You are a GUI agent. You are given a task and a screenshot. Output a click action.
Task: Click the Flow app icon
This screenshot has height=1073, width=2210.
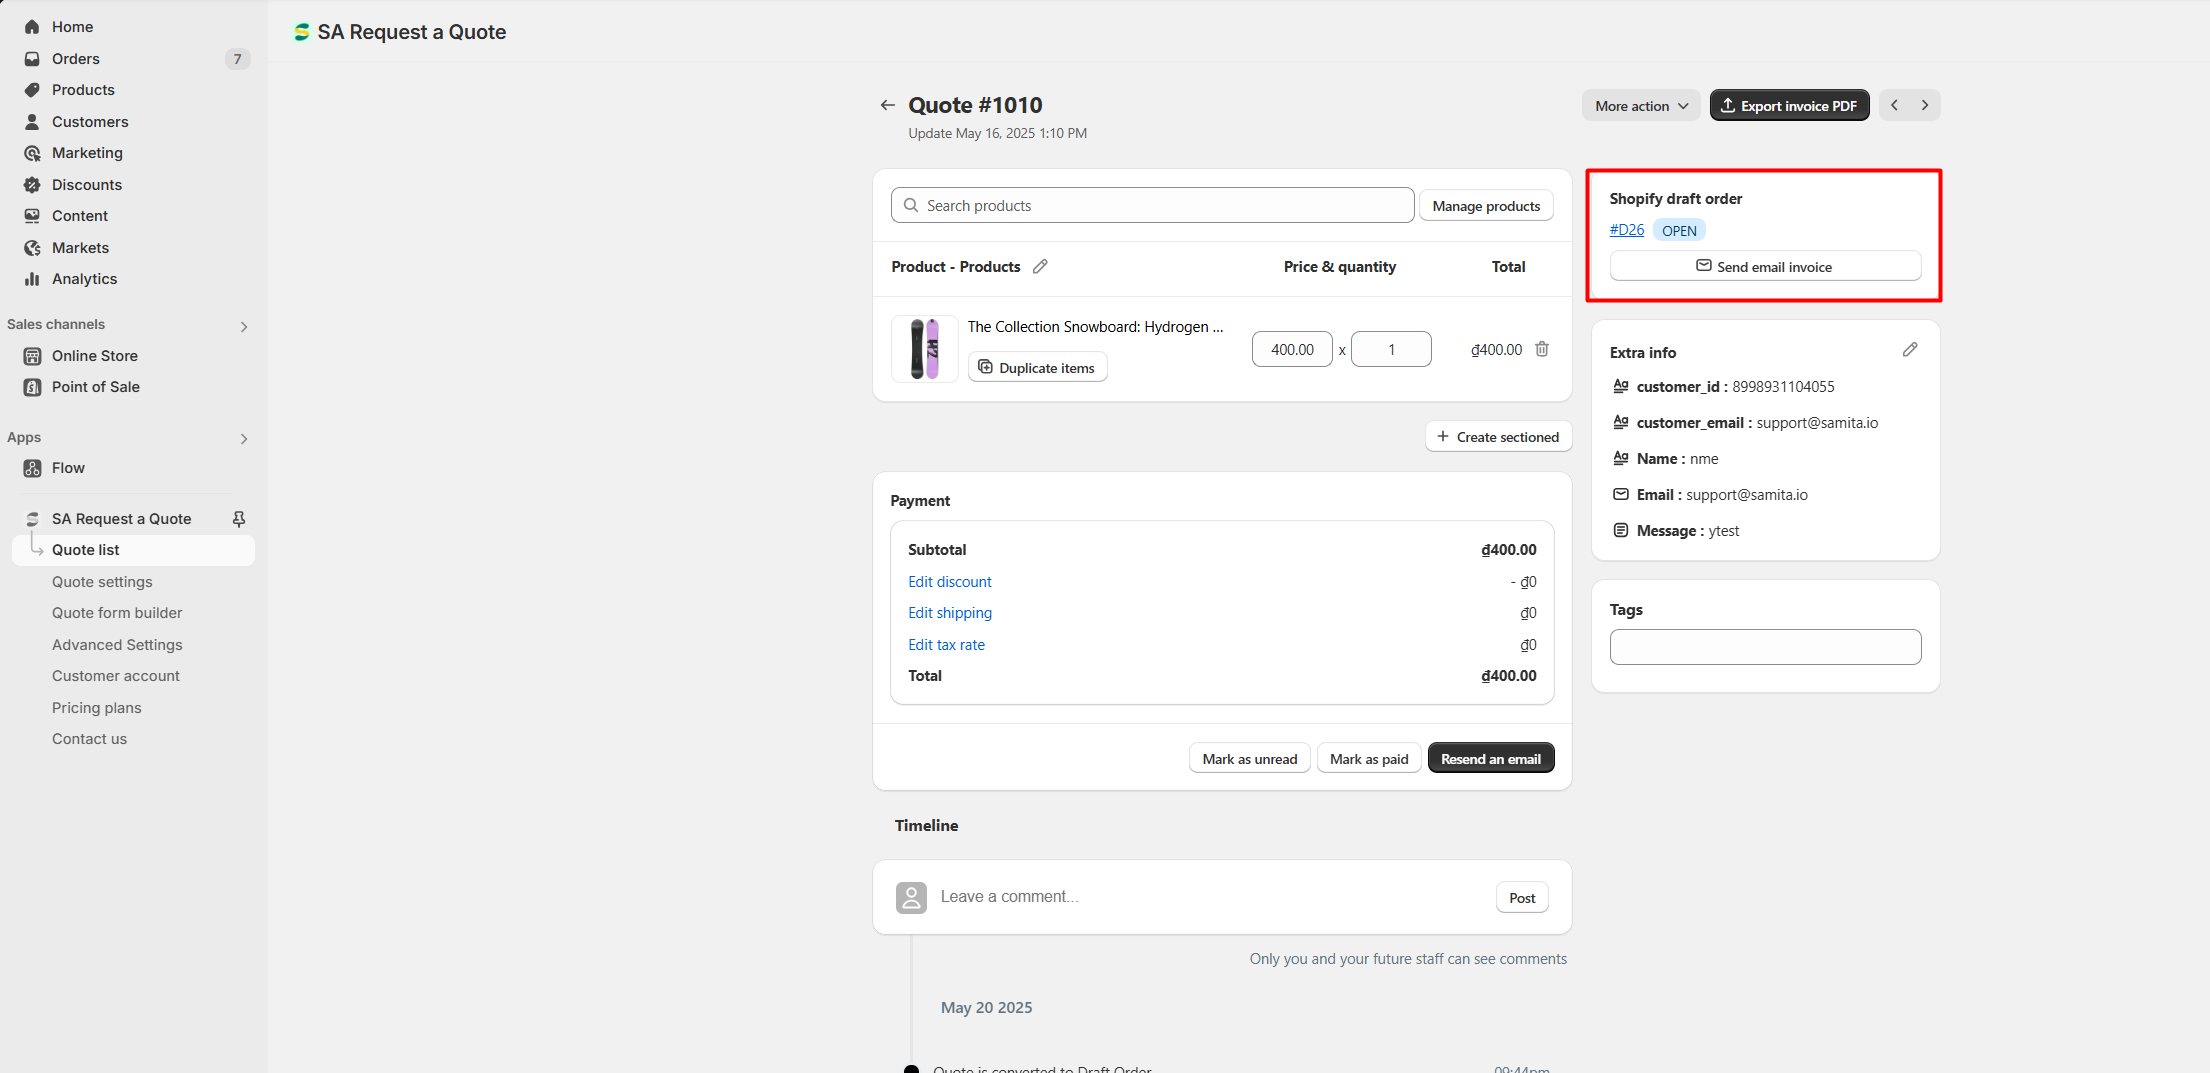pos(32,468)
